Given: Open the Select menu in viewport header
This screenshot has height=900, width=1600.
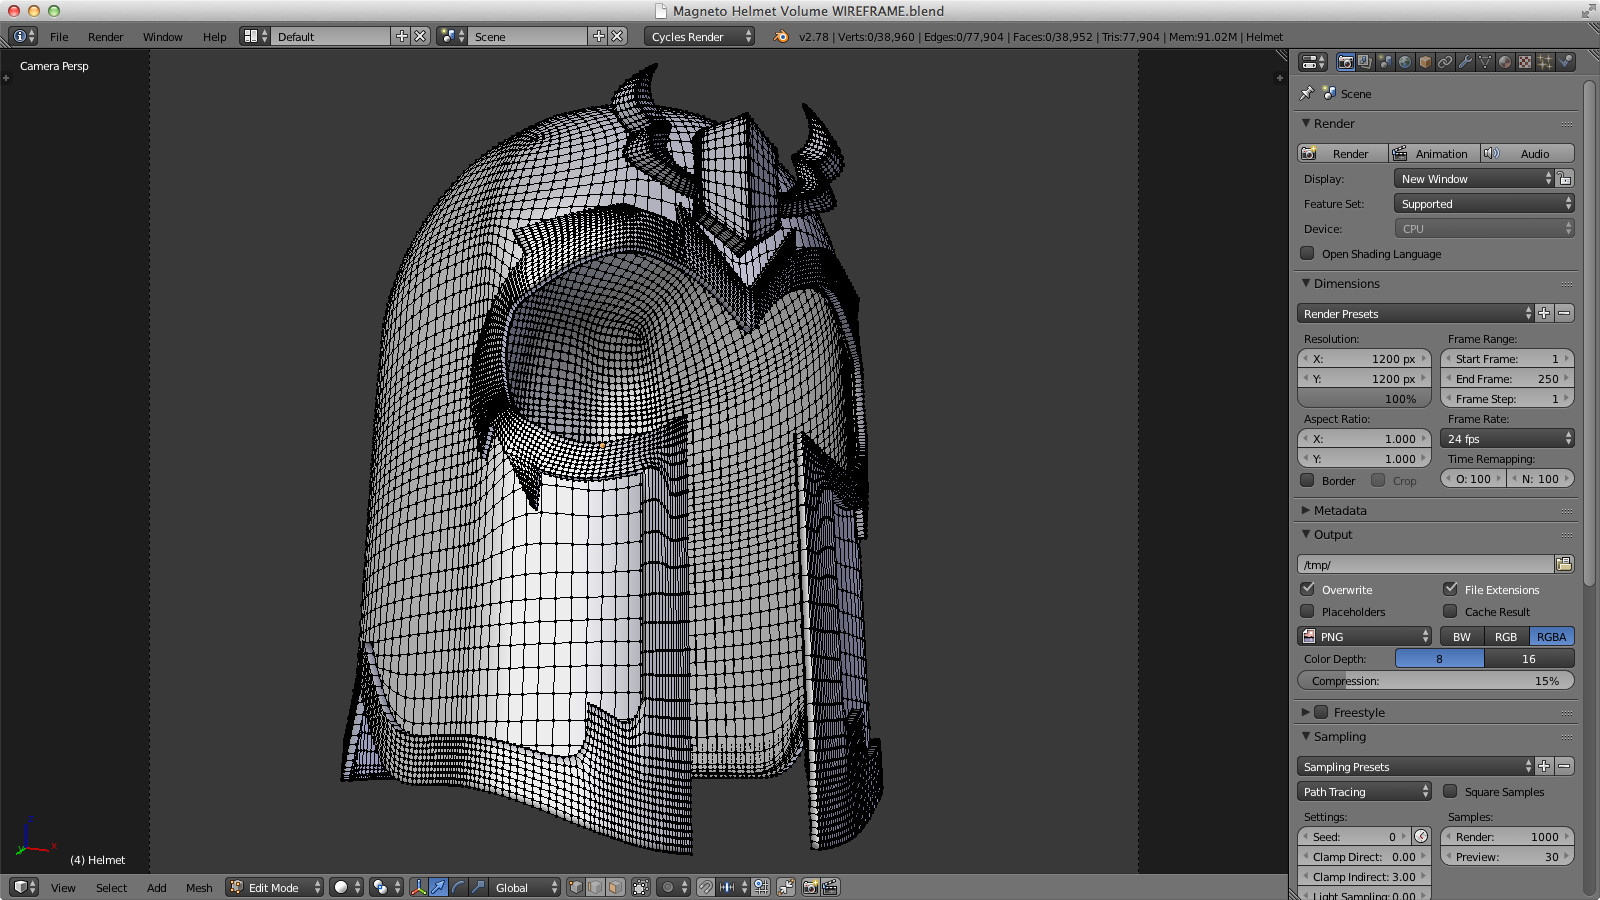Looking at the screenshot, I should [x=111, y=887].
